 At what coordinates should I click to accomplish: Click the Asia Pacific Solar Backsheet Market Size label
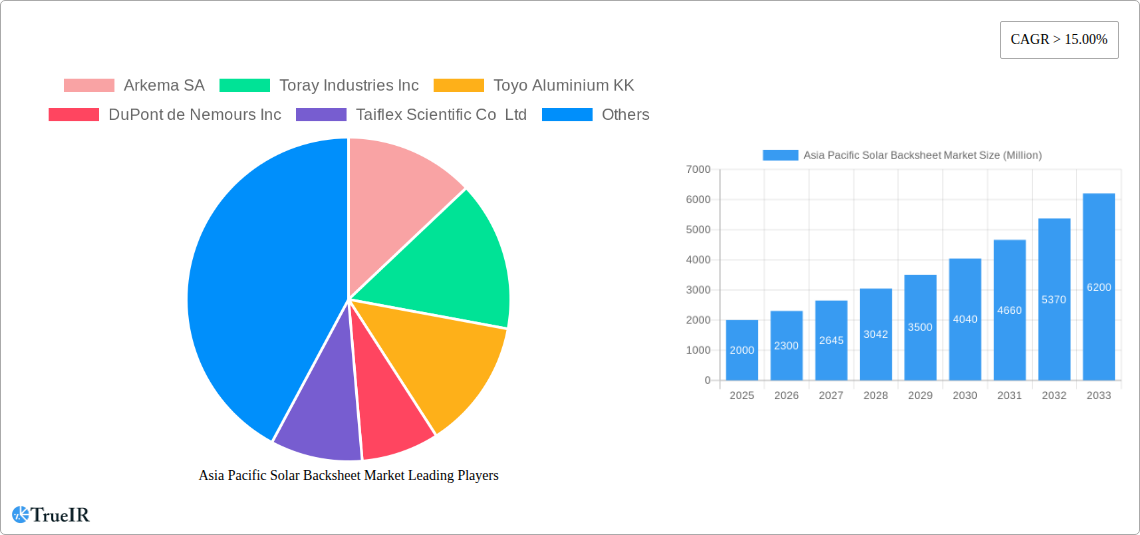click(923, 155)
